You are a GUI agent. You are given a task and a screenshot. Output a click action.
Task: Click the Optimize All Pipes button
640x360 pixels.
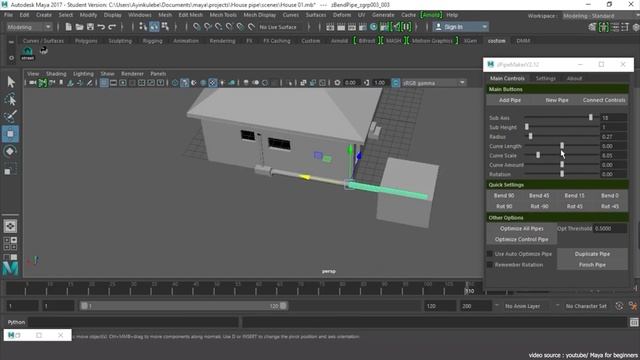(x=522, y=229)
